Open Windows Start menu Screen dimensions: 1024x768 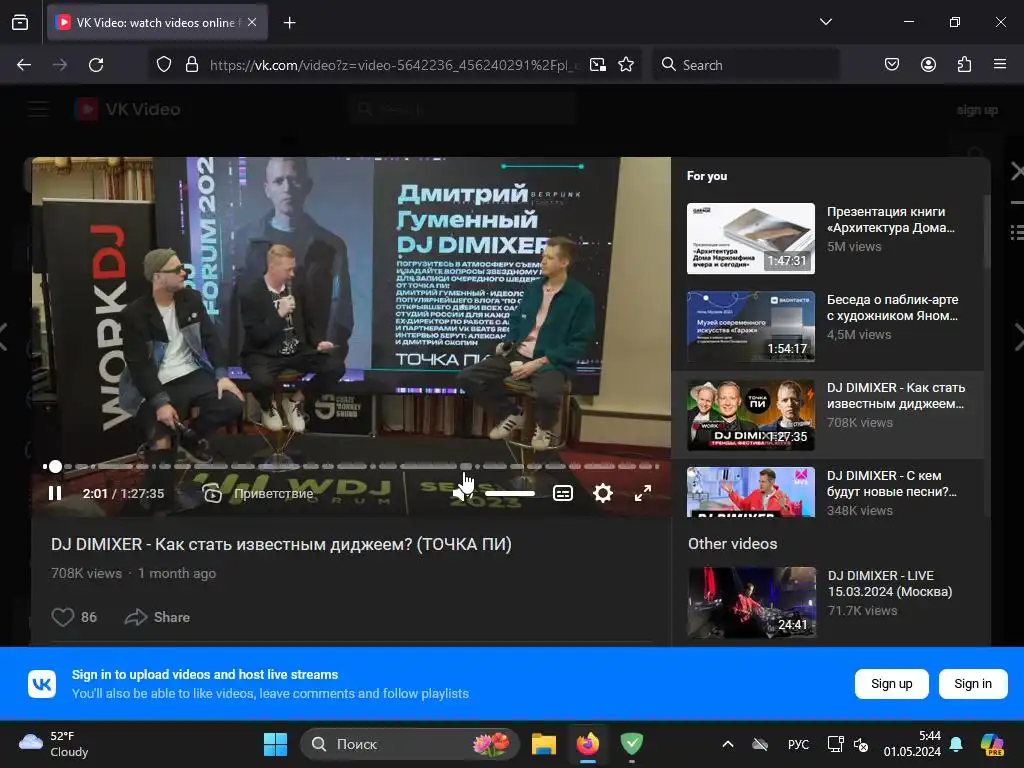pyautogui.click(x=275, y=744)
